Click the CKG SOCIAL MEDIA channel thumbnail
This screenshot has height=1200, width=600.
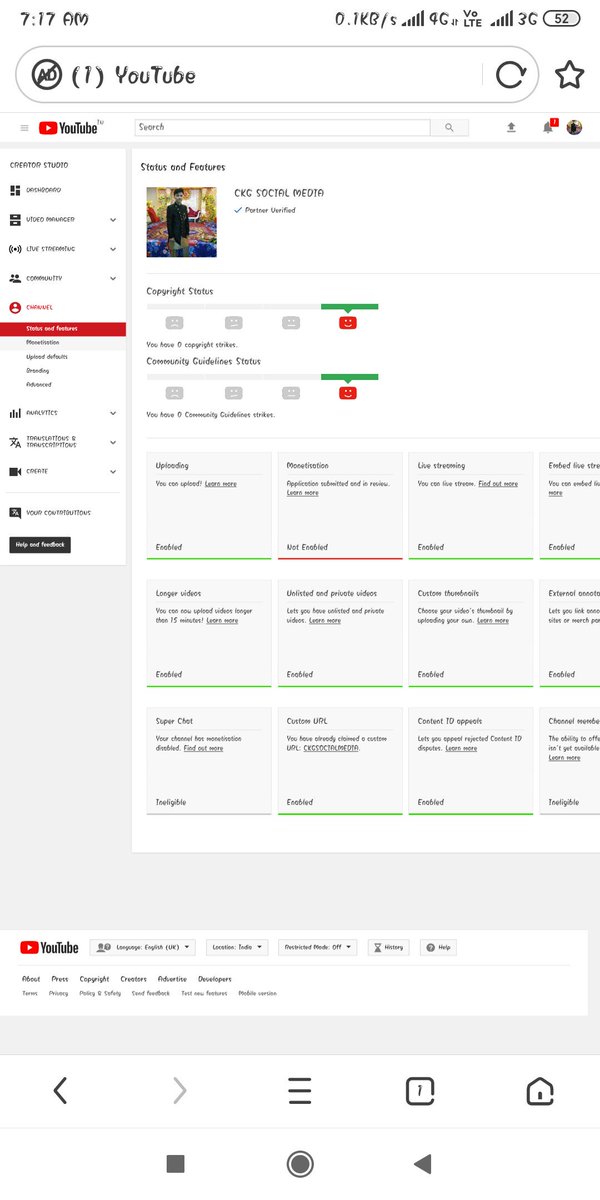[181, 222]
